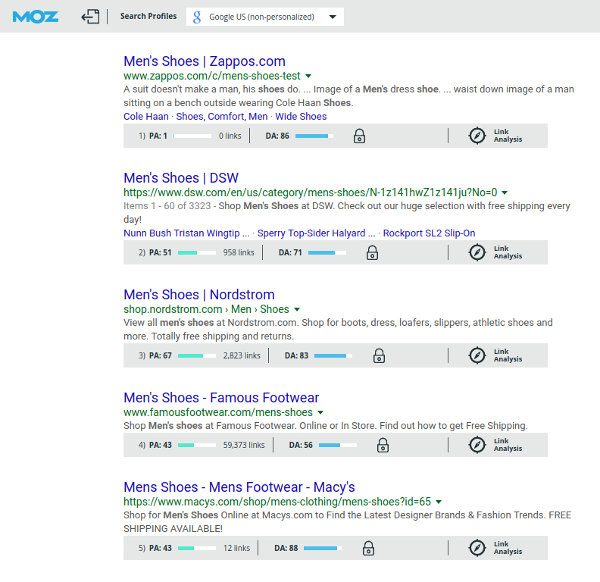Follow the Rockport SL2 Slip-On sitelink

coord(429,233)
